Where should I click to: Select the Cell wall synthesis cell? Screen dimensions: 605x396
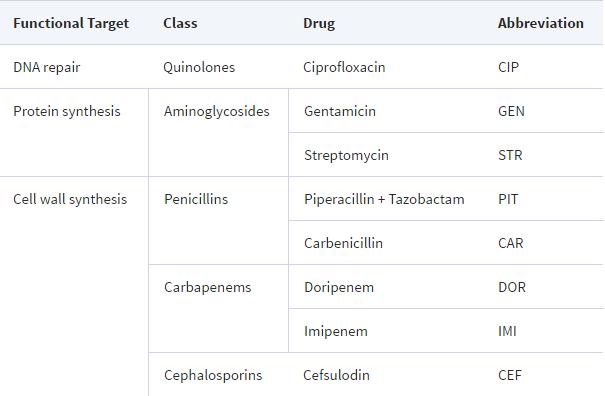(x=70, y=199)
